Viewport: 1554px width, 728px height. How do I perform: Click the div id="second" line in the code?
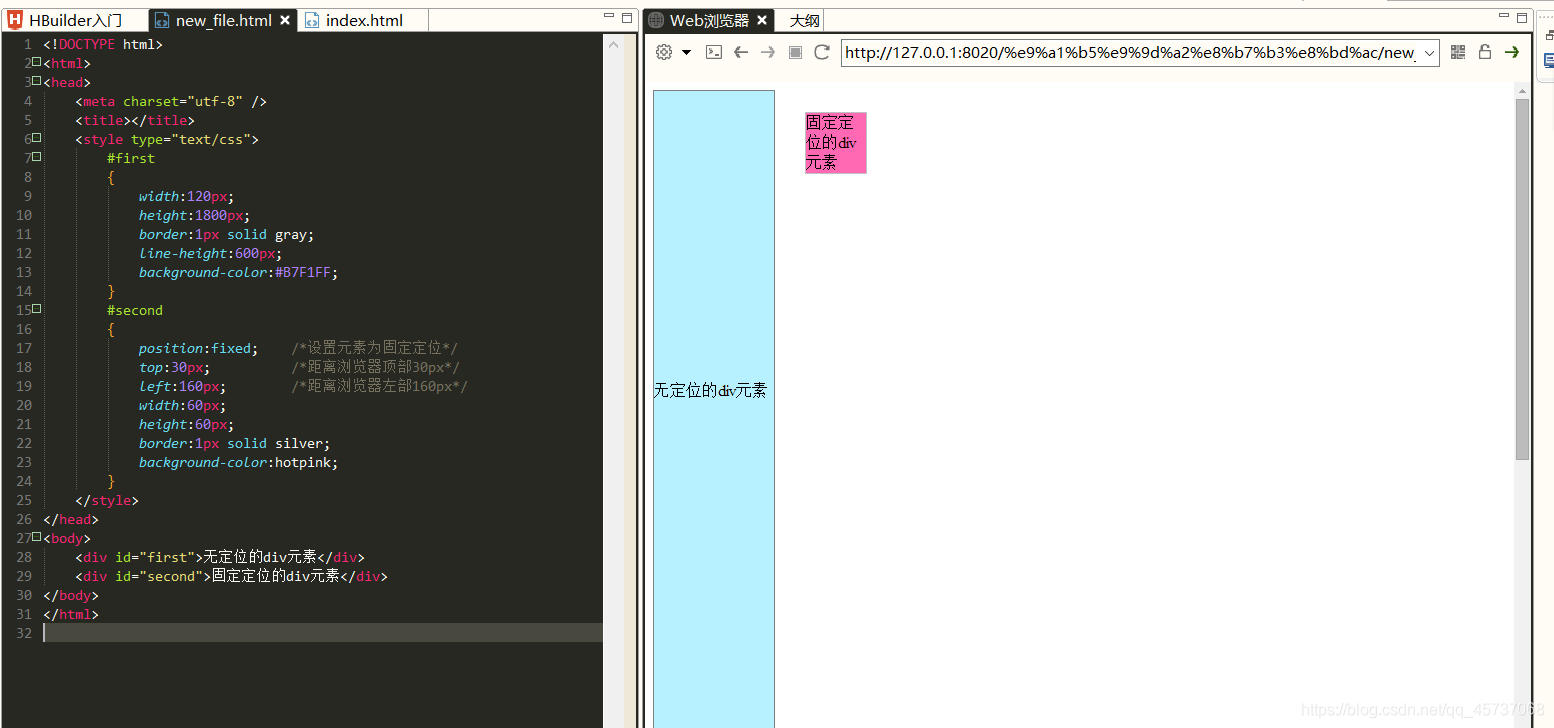[x=231, y=576]
